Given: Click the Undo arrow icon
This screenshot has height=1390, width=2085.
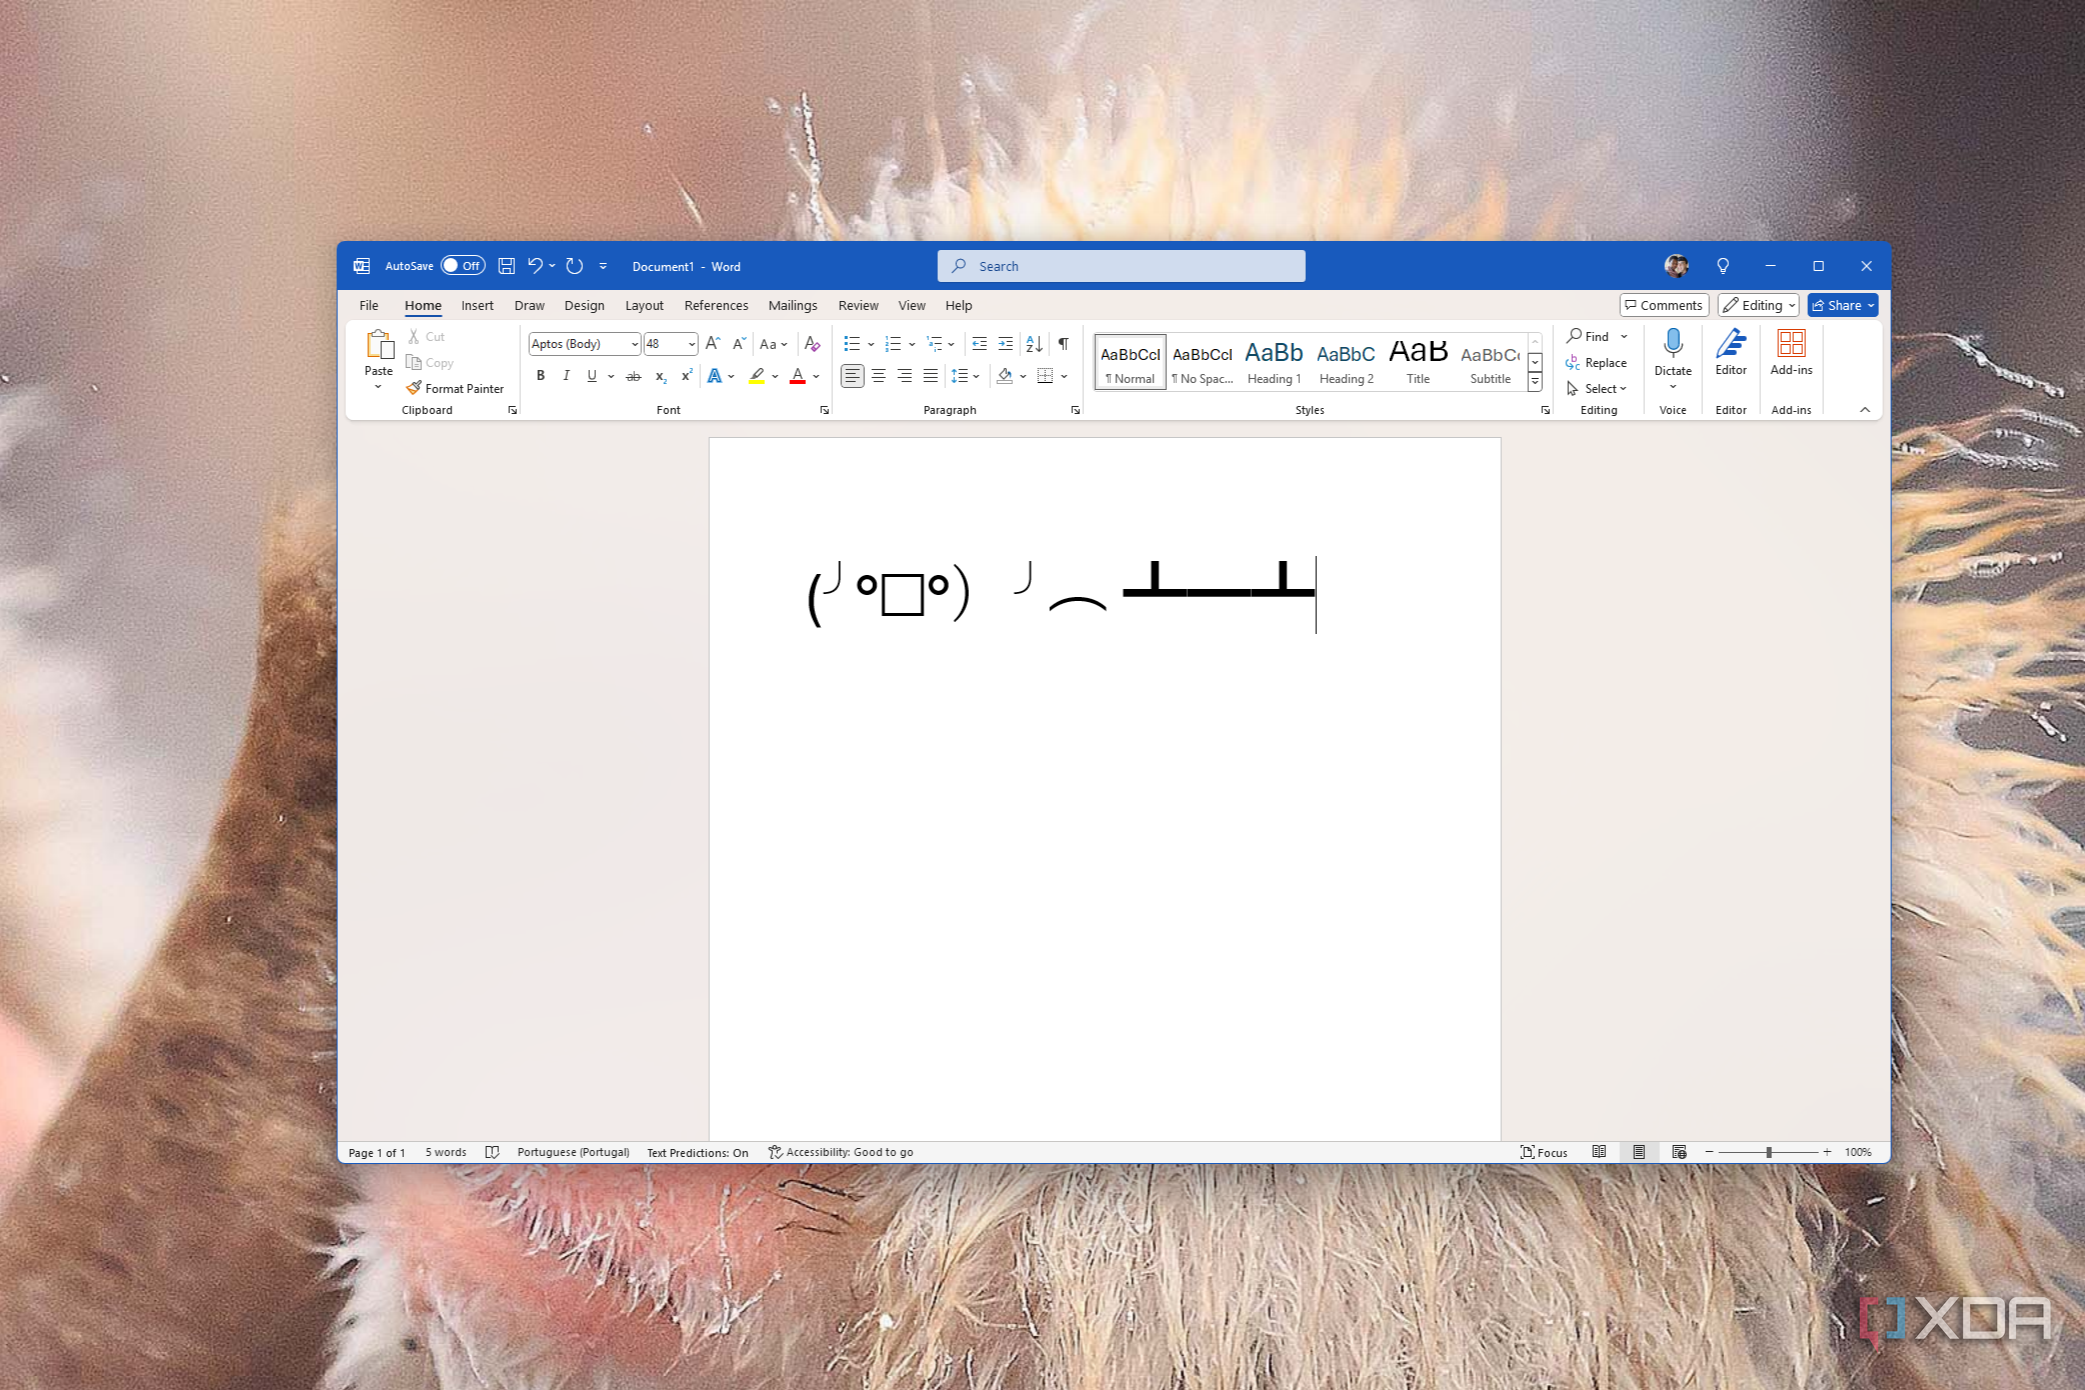Looking at the screenshot, I should (x=535, y=266).
